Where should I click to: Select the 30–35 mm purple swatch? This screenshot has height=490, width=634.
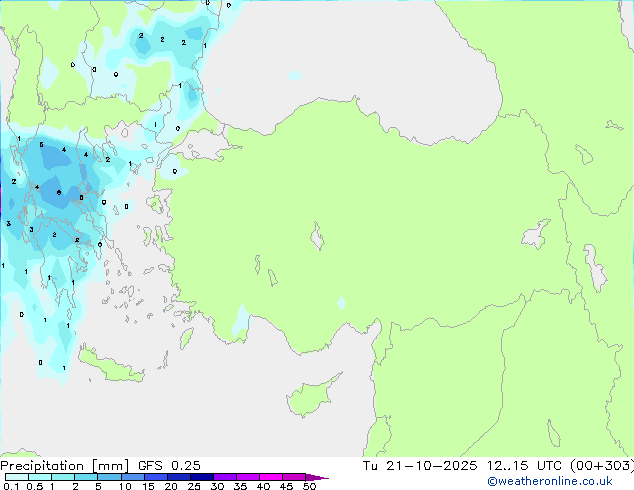point(224,477)
